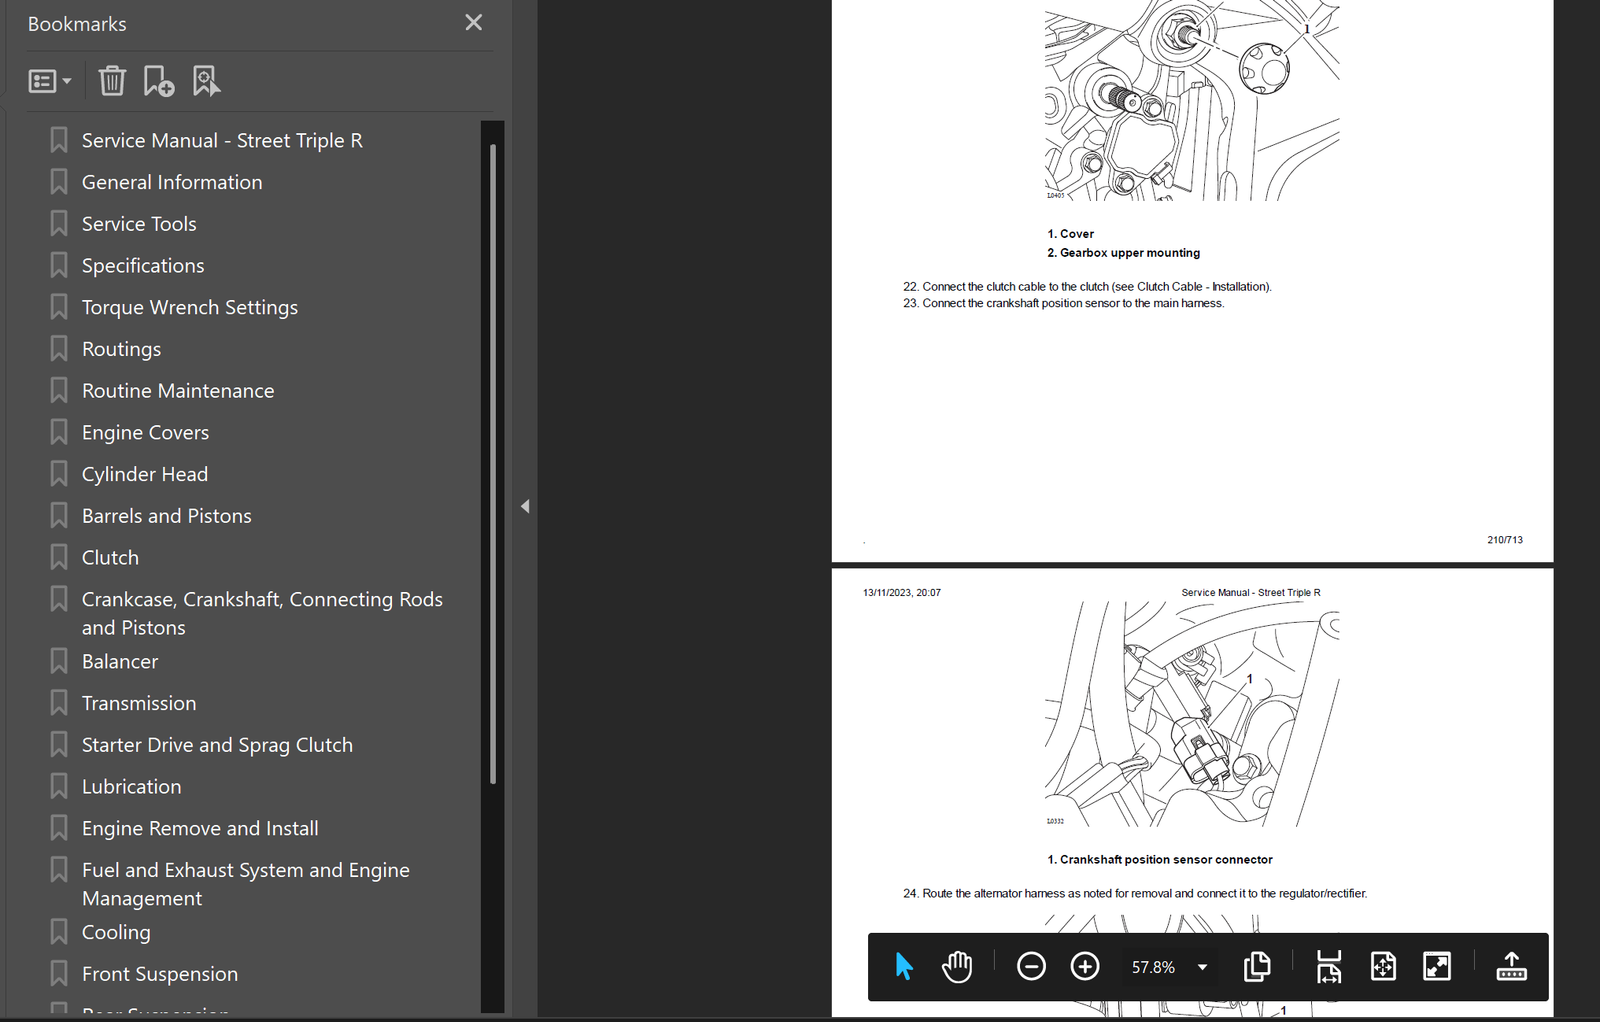Go to Cylinder Head bookmark

145,475
